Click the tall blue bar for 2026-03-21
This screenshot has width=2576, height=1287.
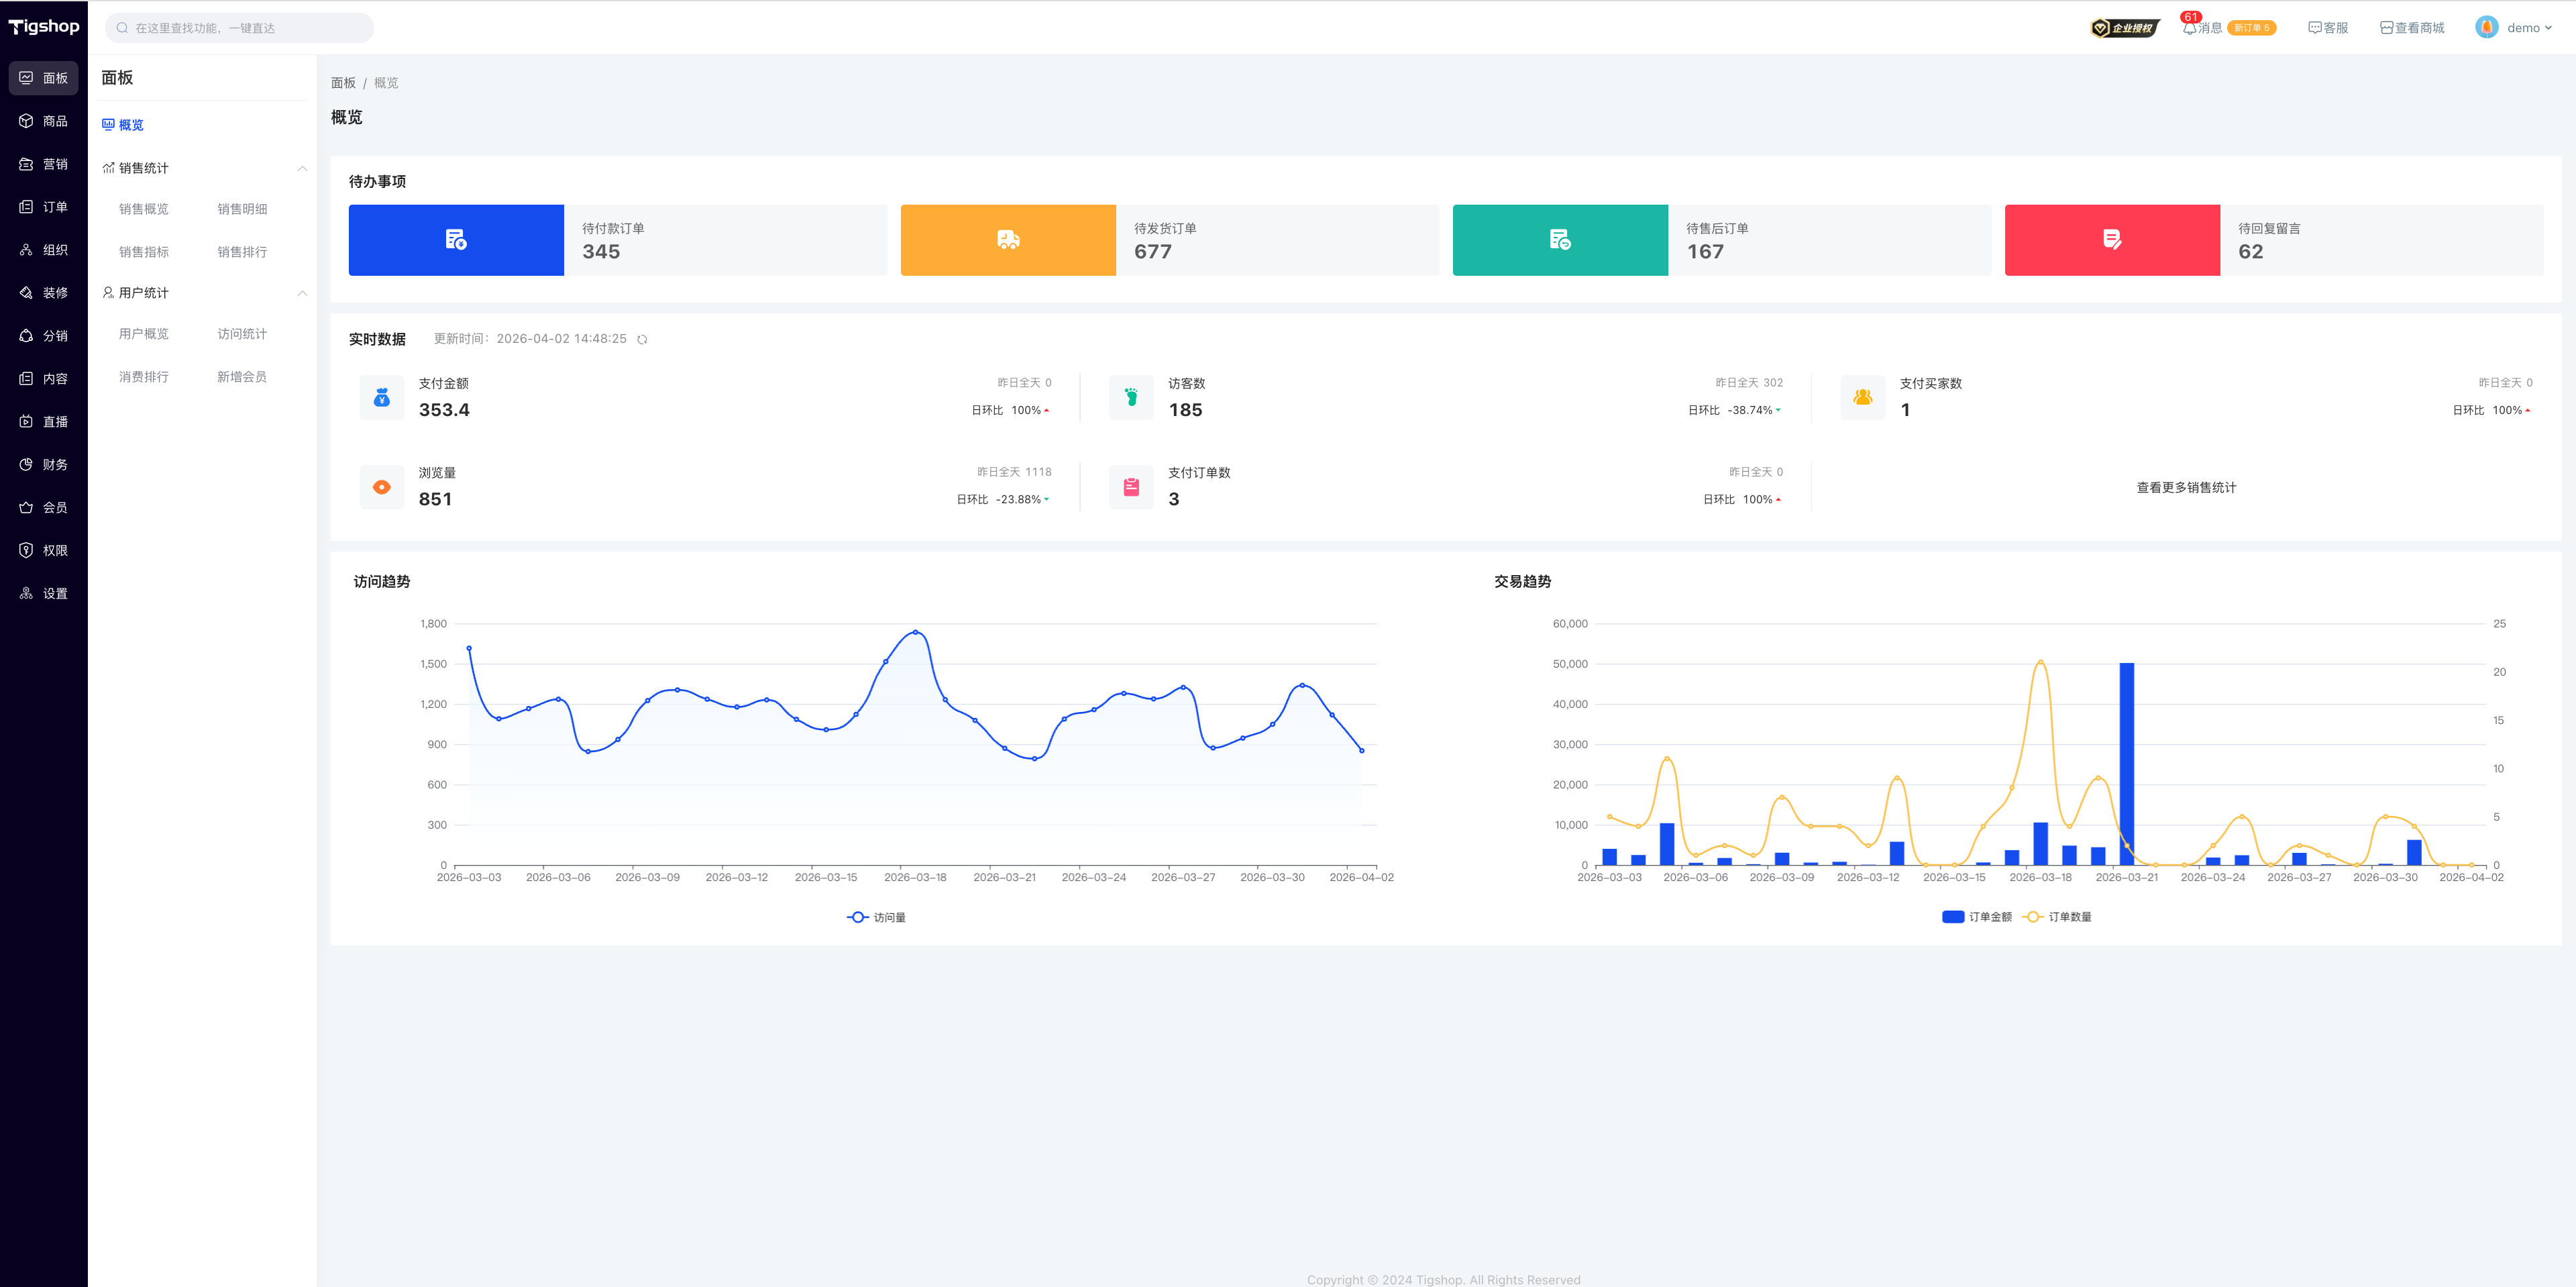click(2126, 764)
